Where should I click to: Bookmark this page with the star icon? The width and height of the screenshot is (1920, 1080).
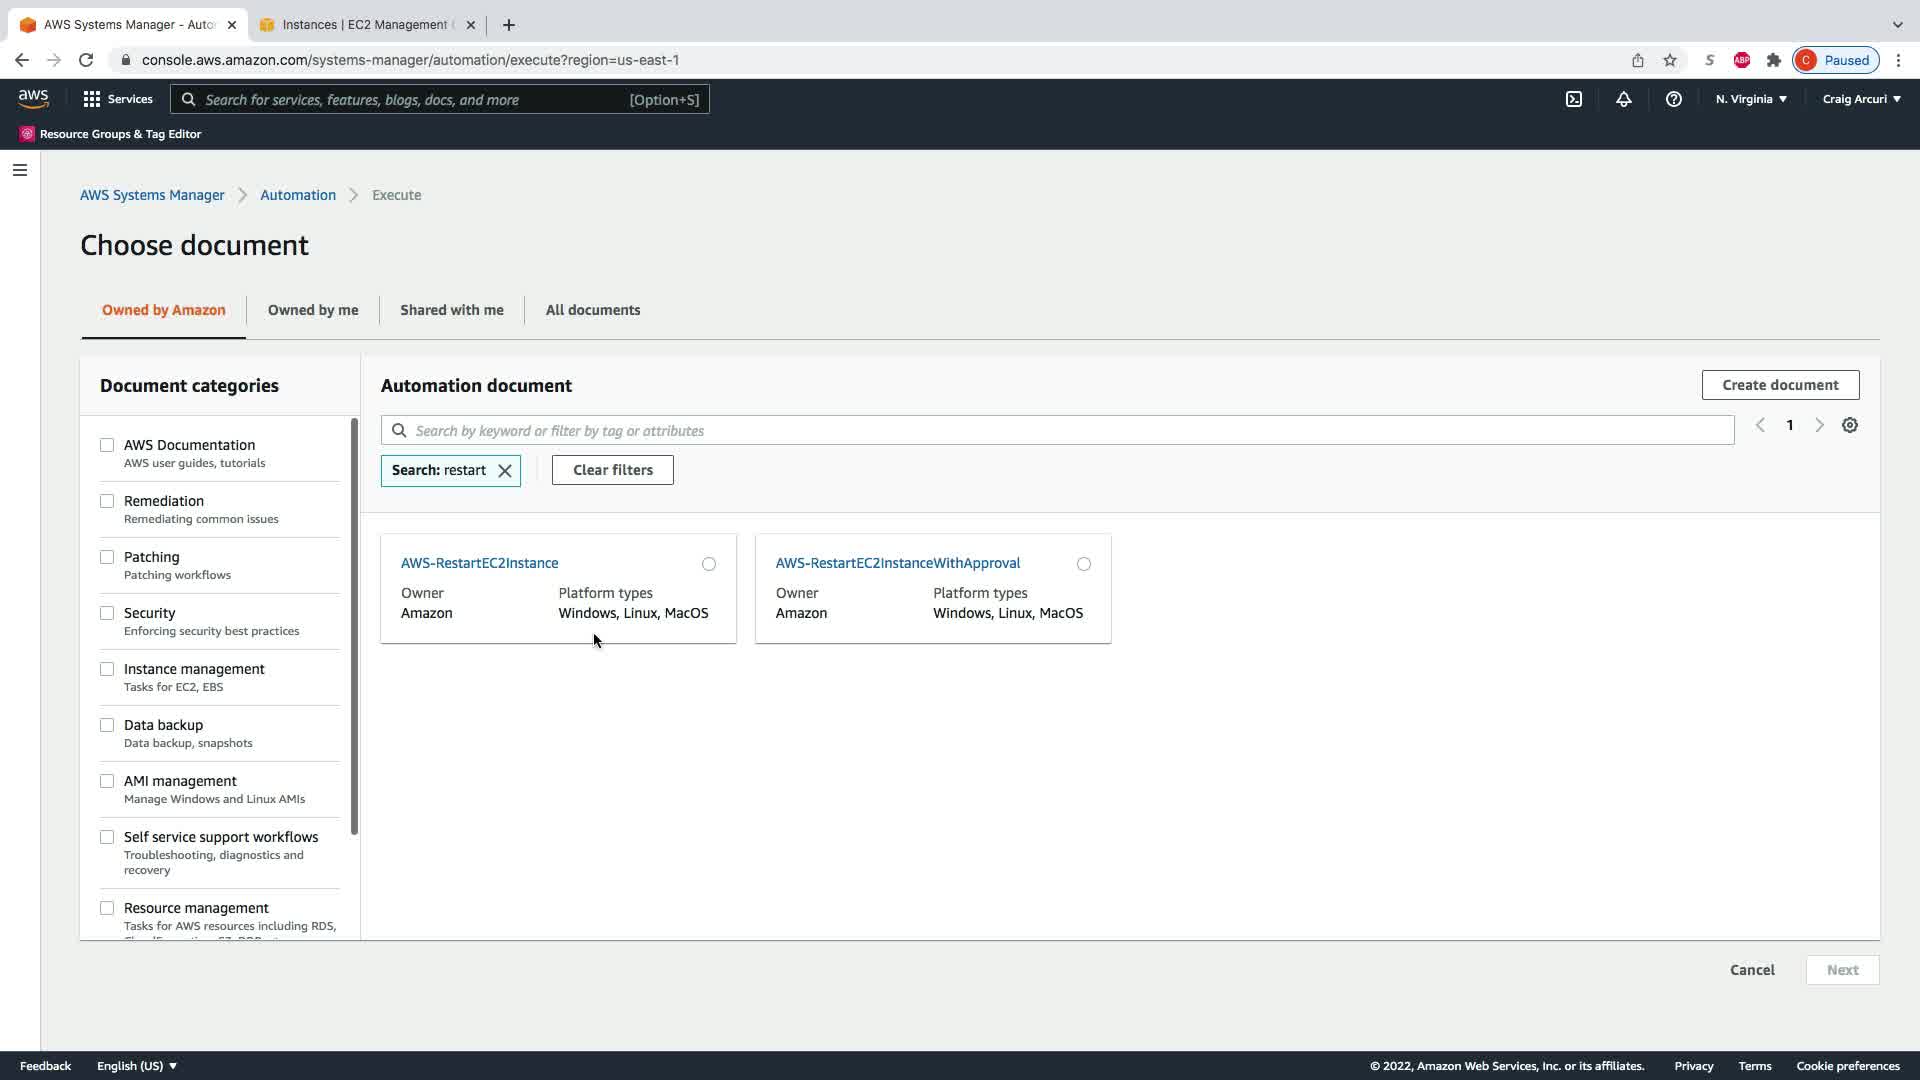pos(1669,60)
